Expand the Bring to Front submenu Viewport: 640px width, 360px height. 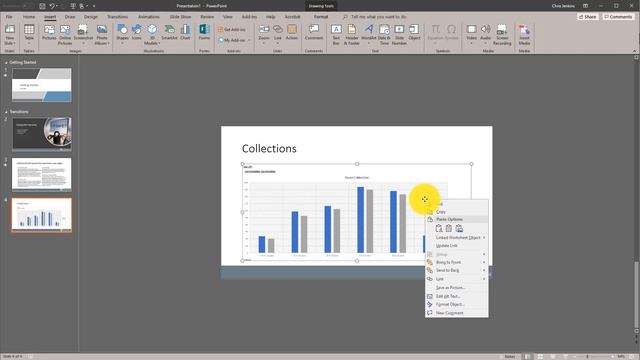[x=456, y=262]
